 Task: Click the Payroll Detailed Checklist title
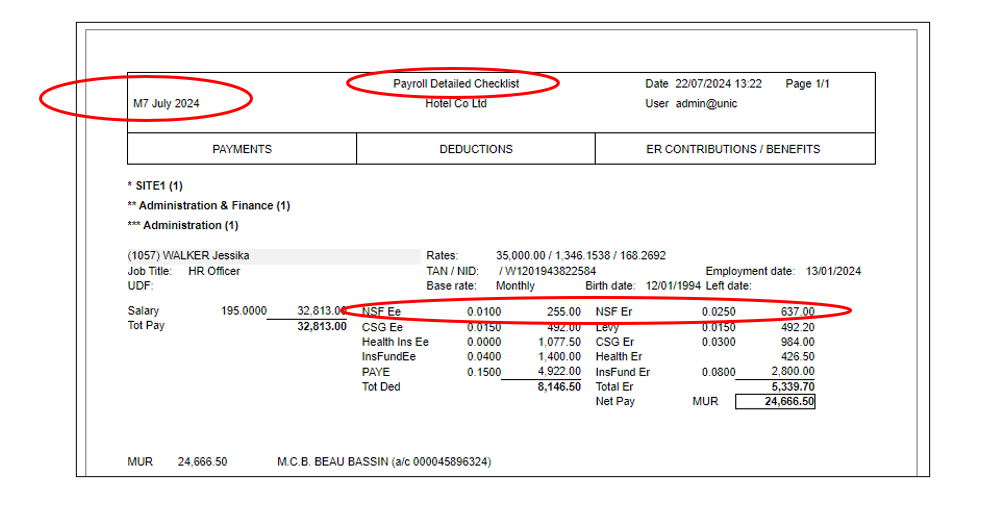[x=455, y=84]
